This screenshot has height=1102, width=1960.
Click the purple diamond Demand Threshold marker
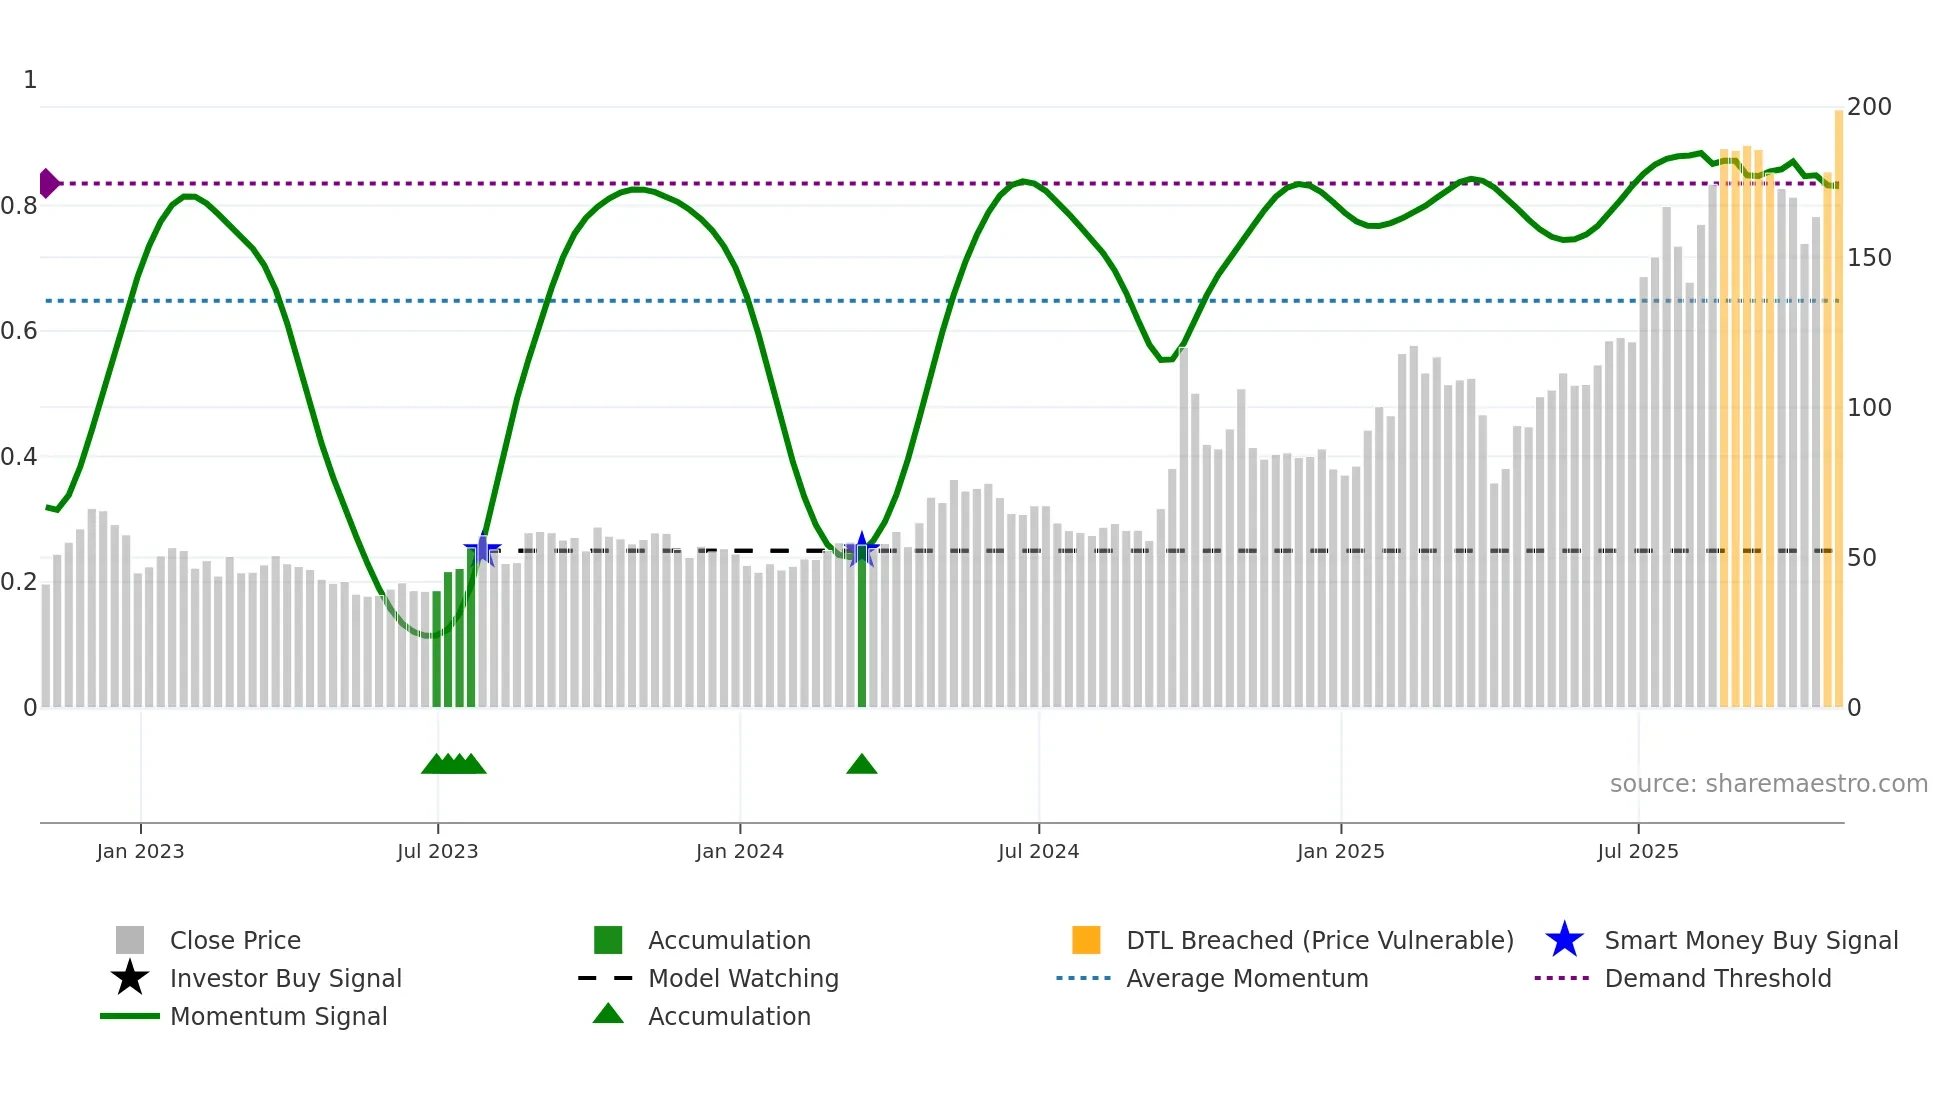(48, 183)
